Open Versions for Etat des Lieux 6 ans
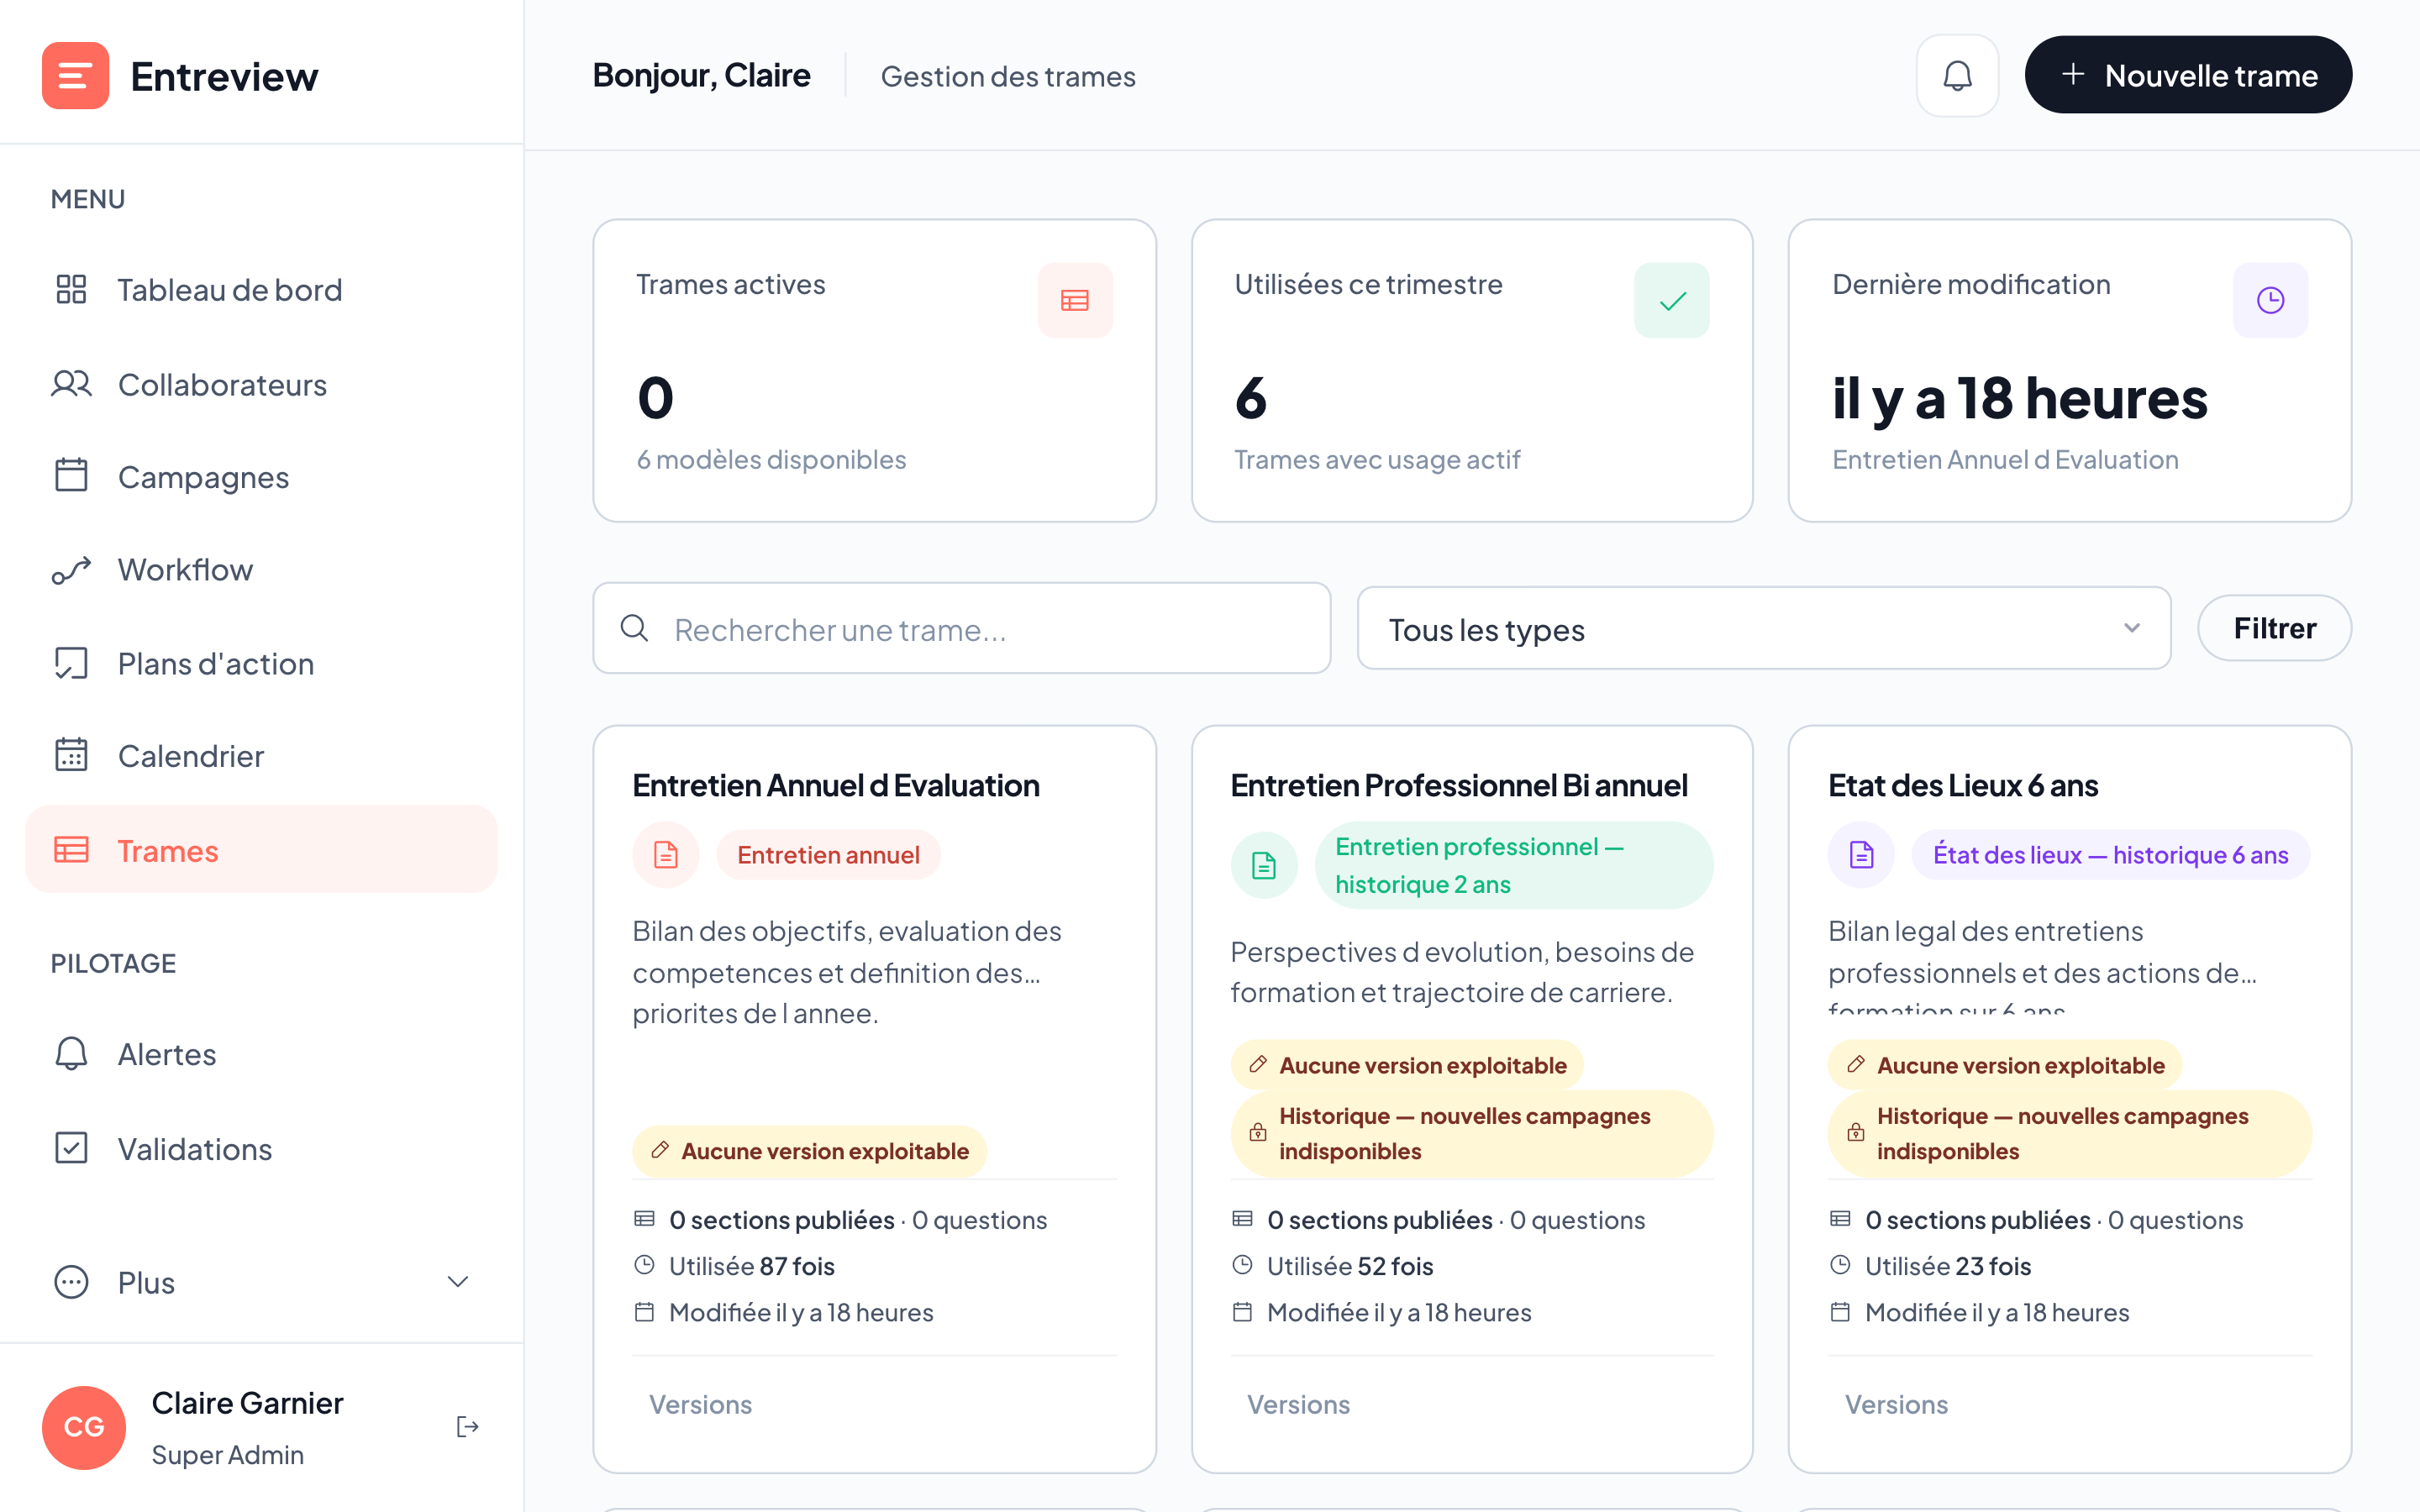 (x=1896, y=1405)
